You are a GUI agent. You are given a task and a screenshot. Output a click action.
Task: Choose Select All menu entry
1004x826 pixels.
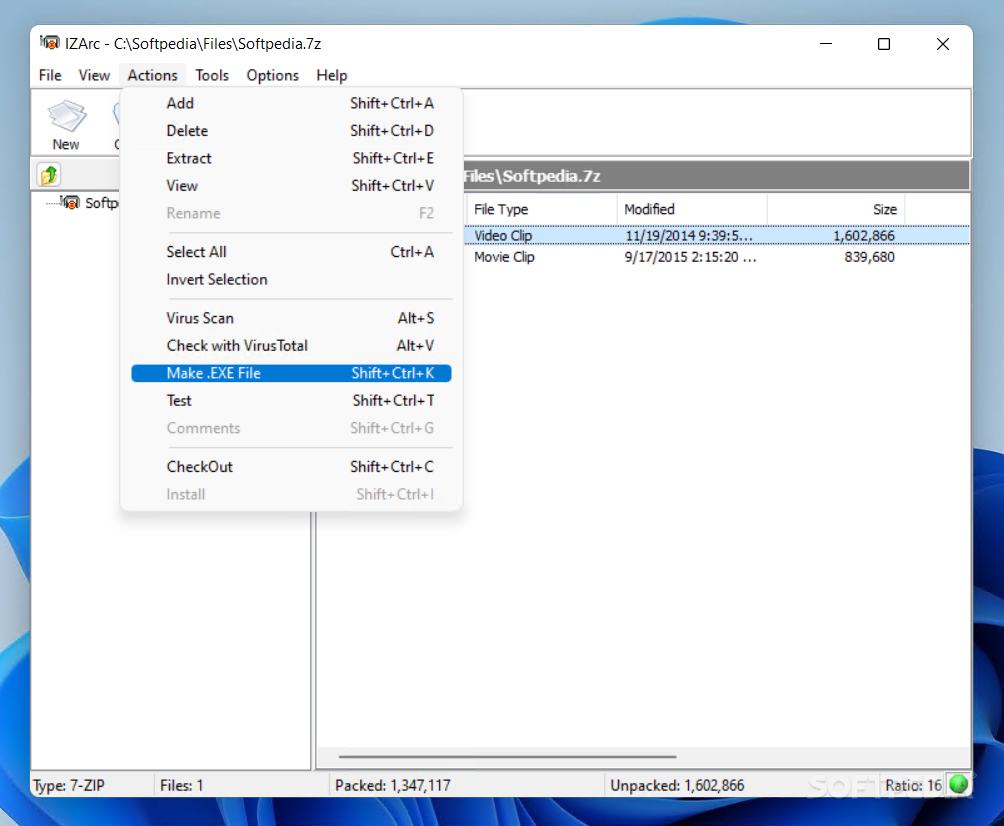(291, 252)
